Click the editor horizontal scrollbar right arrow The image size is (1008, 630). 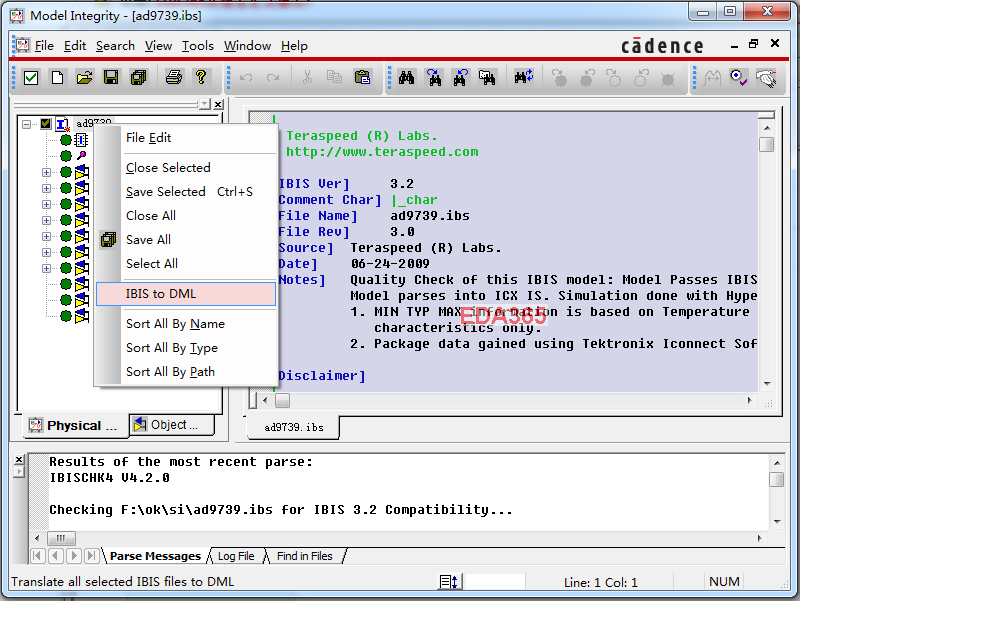pos(750,400)
